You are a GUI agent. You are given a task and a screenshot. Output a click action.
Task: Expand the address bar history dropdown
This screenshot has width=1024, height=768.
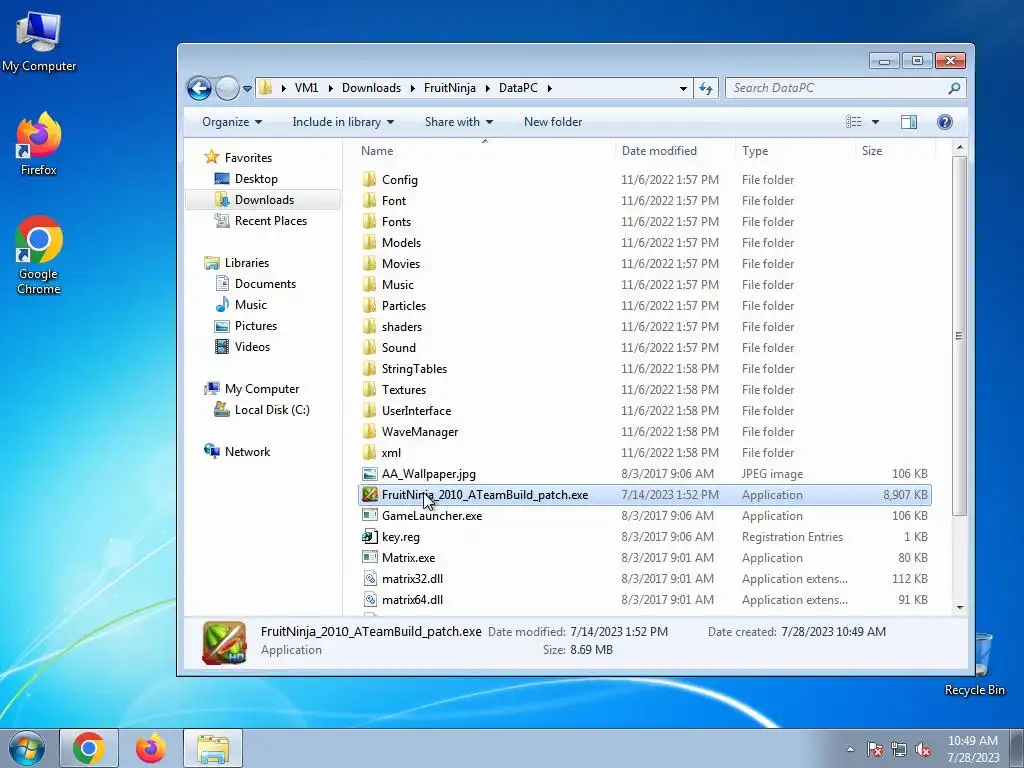pyautogui.click(x=683, y=88)
